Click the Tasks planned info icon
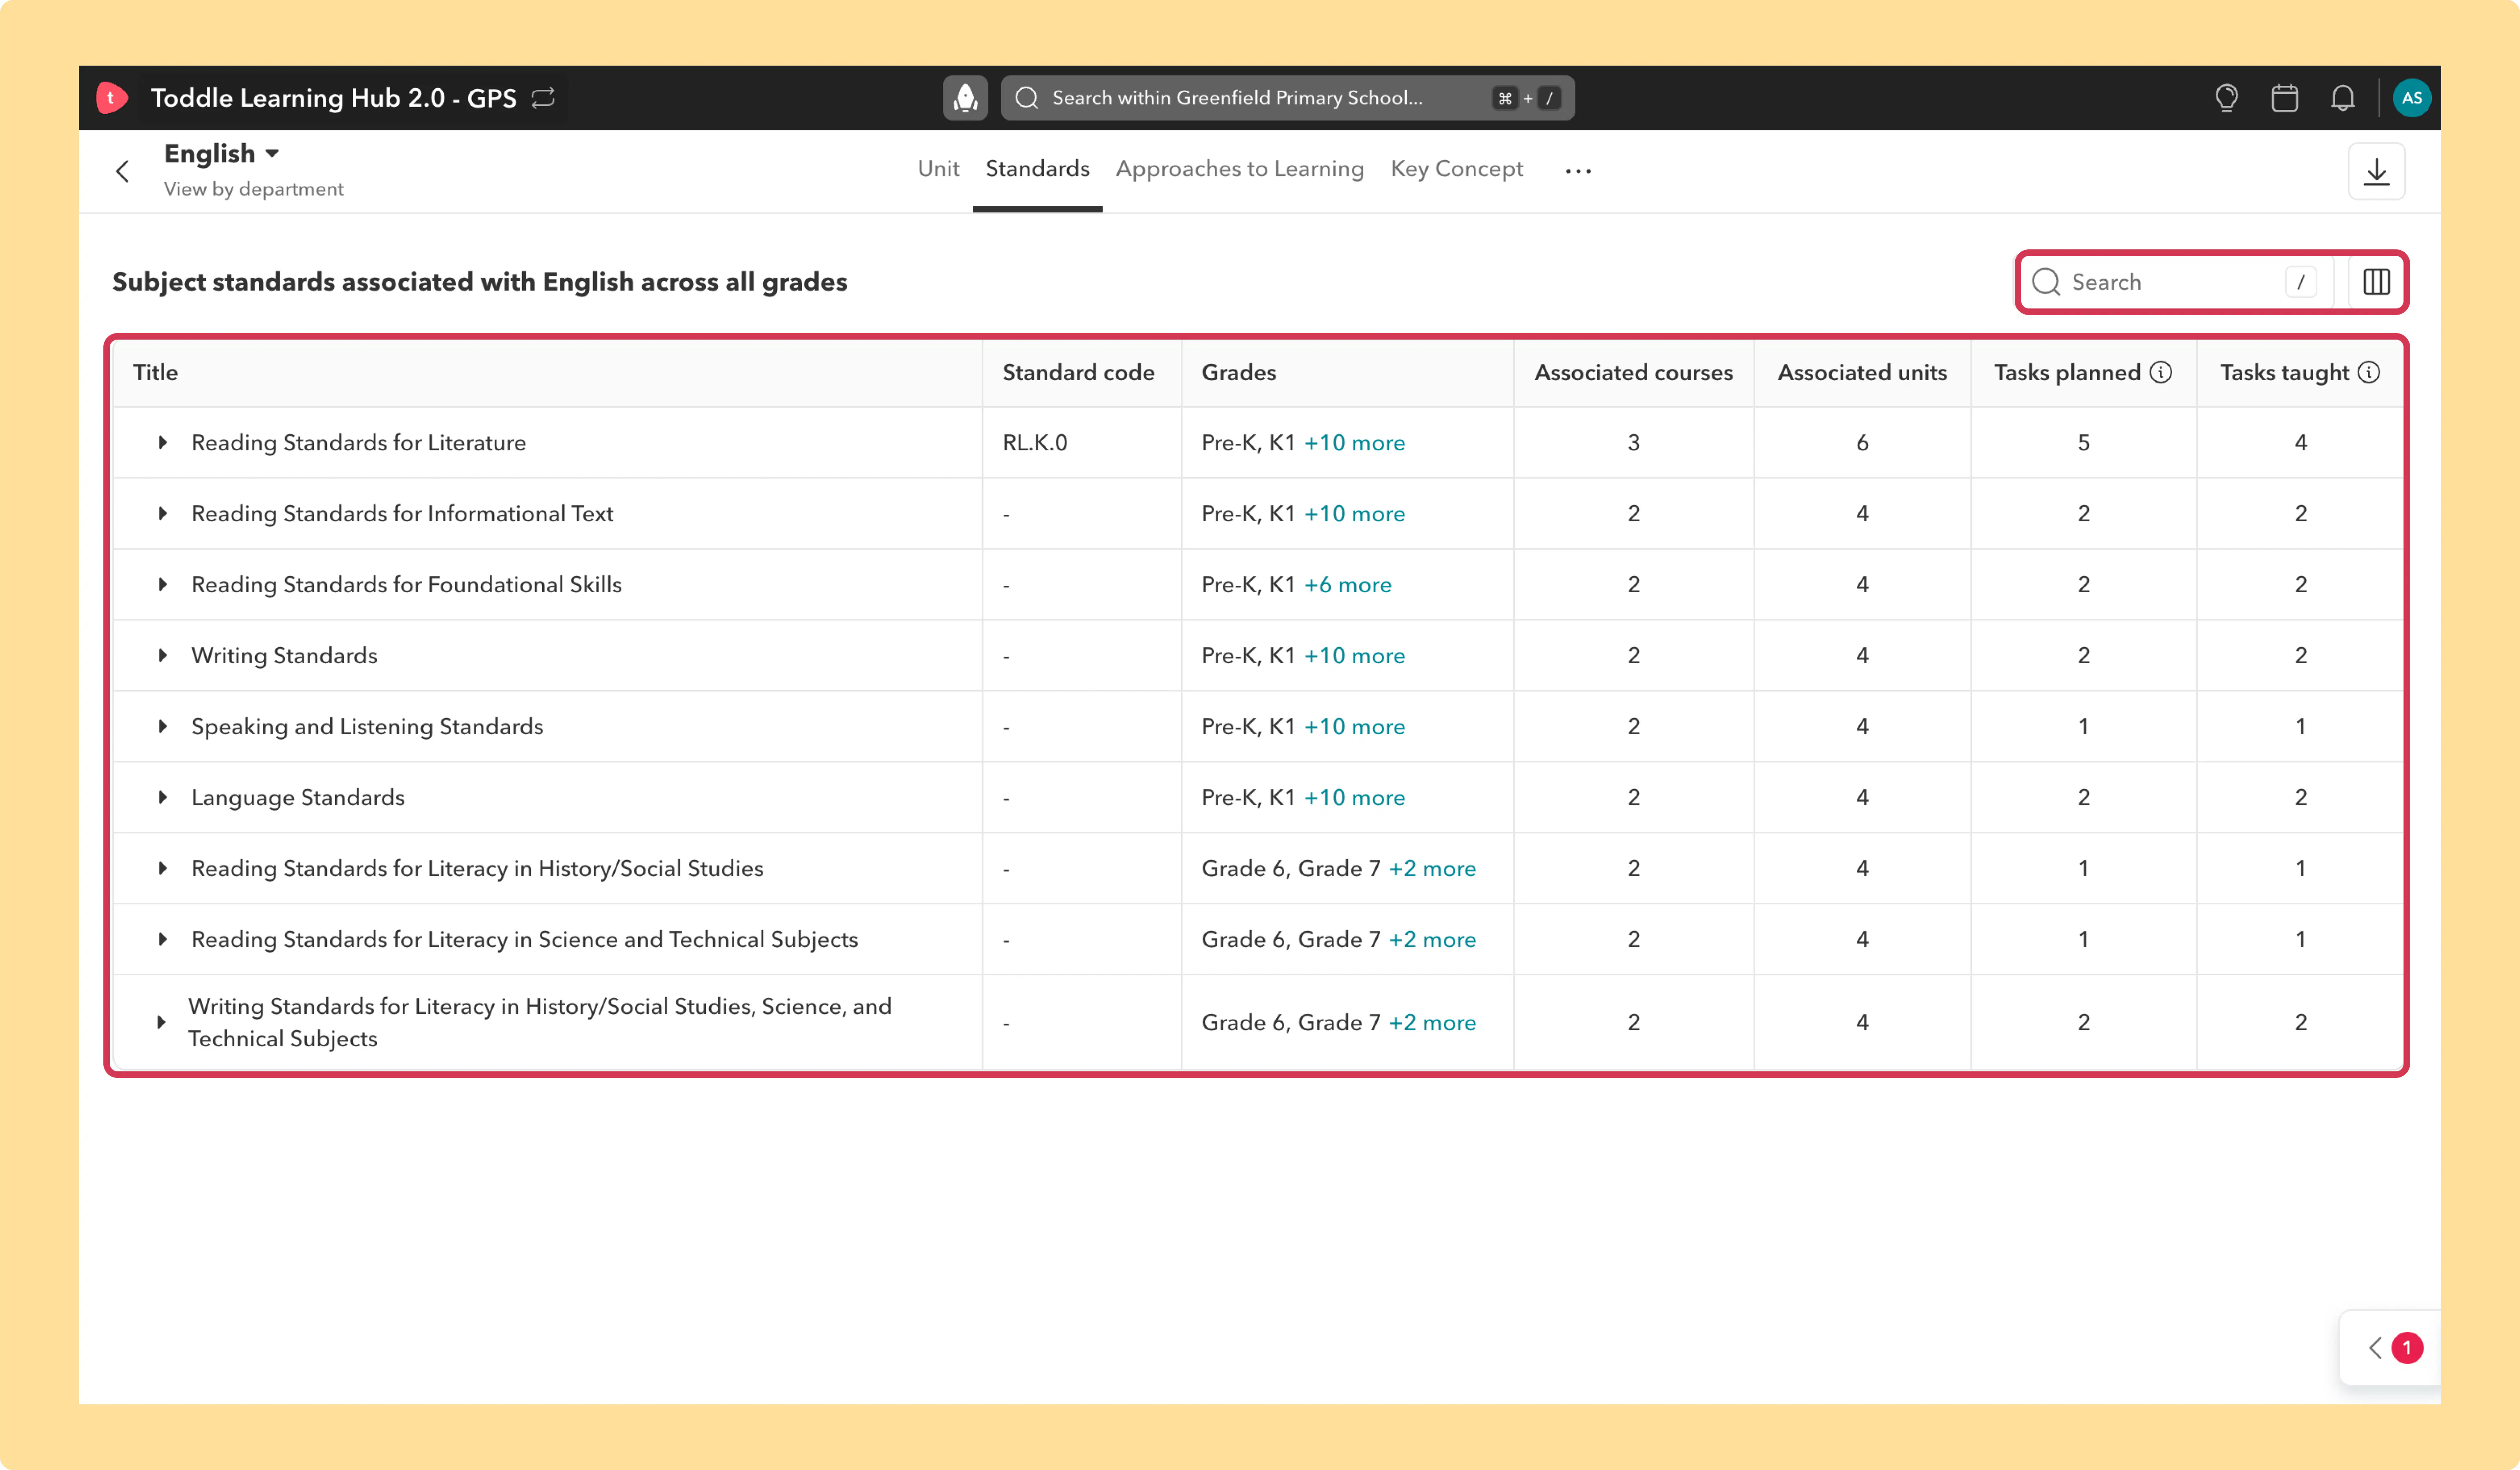Viewport: 2520px width, 1470px height. click(x=2161, y=372)
